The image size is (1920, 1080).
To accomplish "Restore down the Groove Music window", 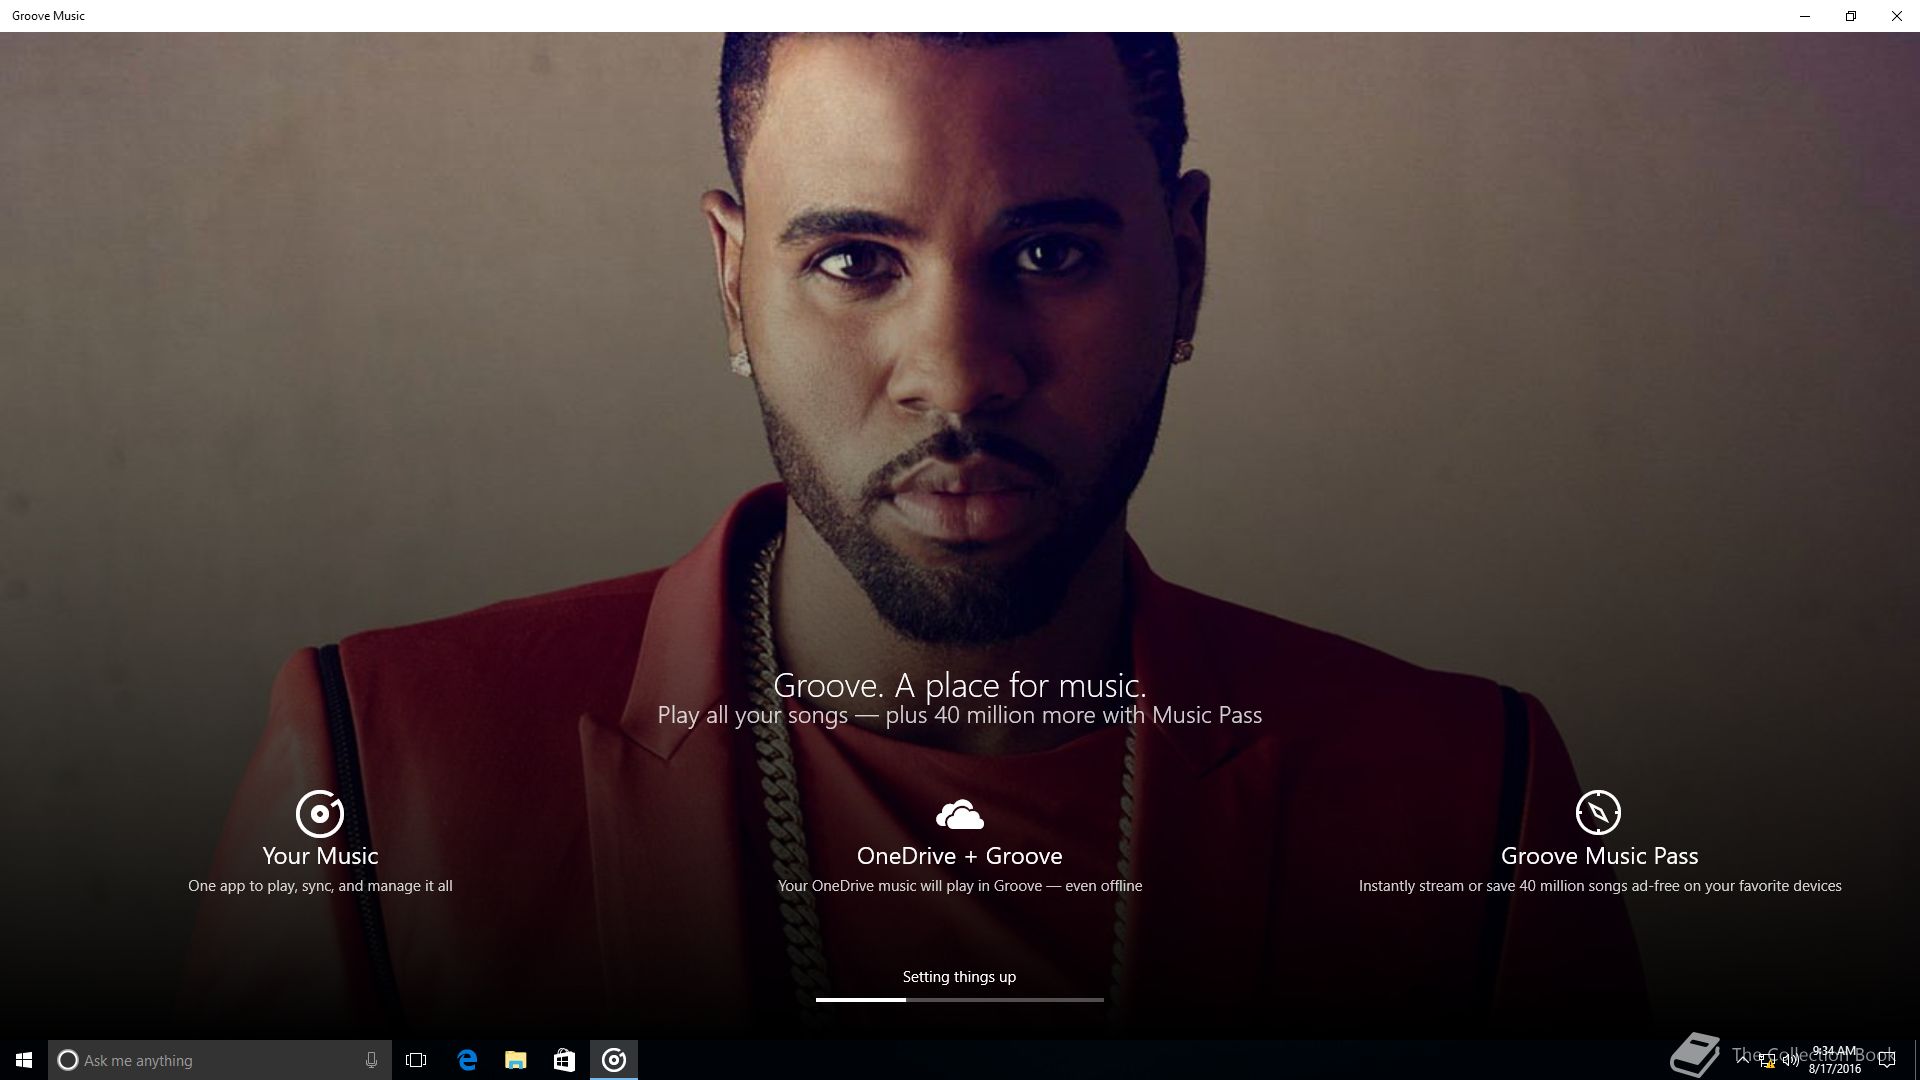I will tap(1851, 16).
